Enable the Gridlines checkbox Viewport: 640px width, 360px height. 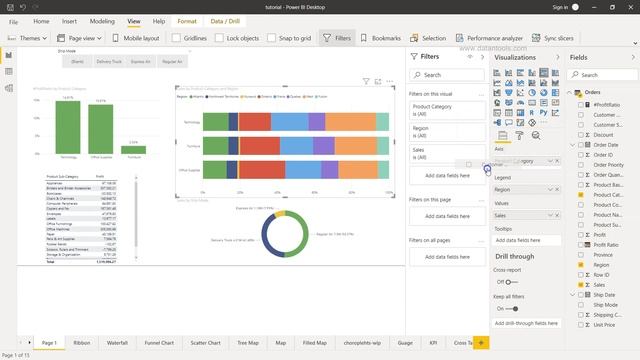coord(176,38)
